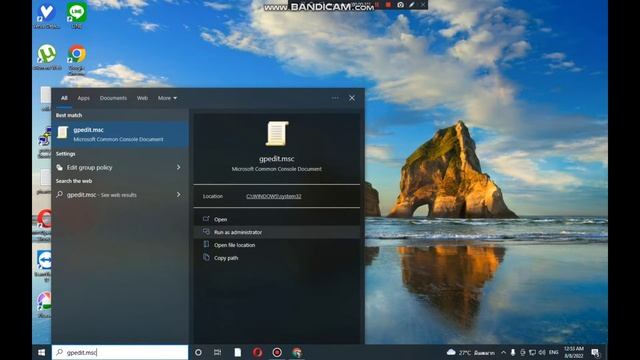Click the Bandicam screenshot camera icon
Image resolution: width=640 pixels, height=360 pixels.
click(400, 5)
